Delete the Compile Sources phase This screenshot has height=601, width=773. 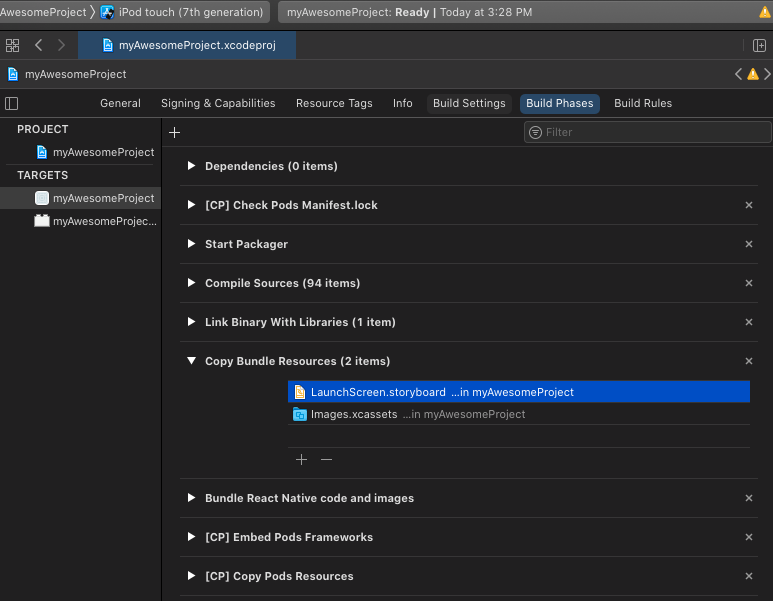click(749, 283)
